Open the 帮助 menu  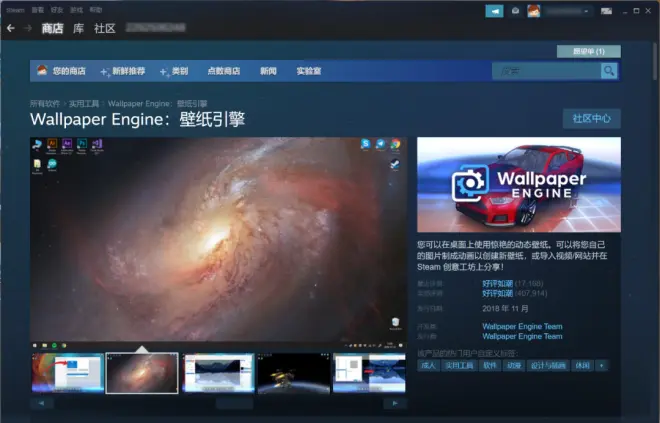[96, 10]
